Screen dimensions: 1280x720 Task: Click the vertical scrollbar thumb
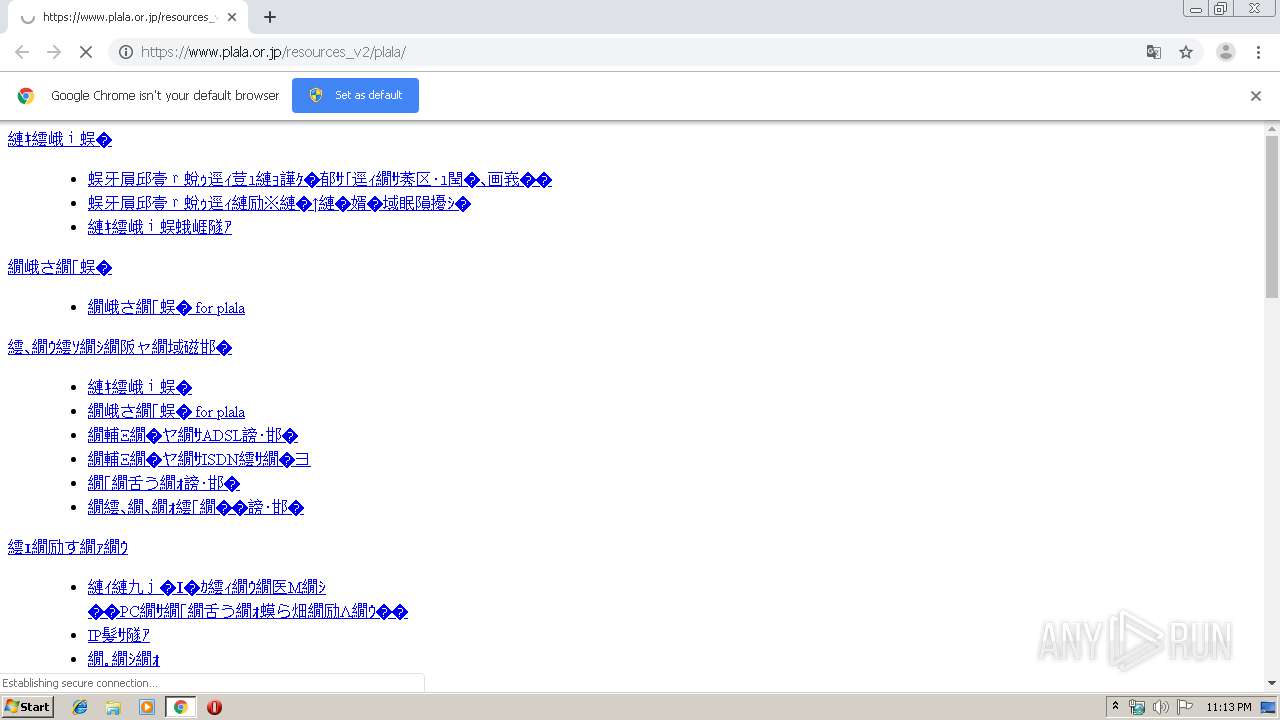click(x=1272, y=215)
